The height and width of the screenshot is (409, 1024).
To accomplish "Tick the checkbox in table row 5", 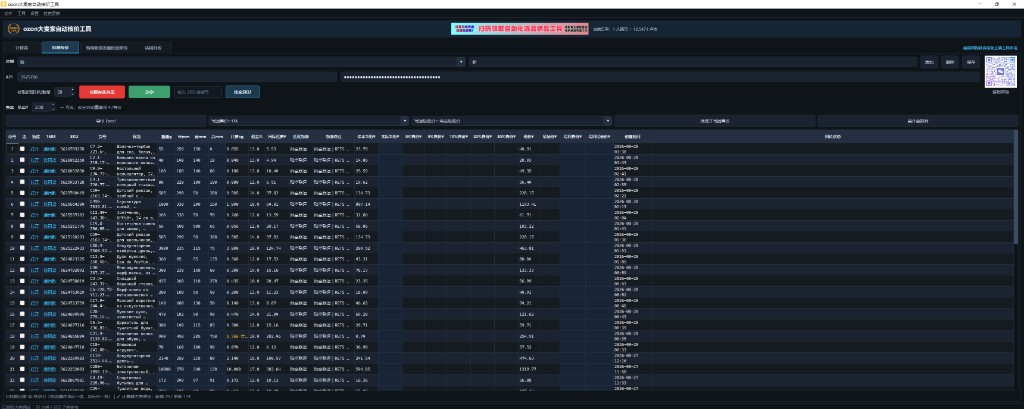I will (23, 193).
